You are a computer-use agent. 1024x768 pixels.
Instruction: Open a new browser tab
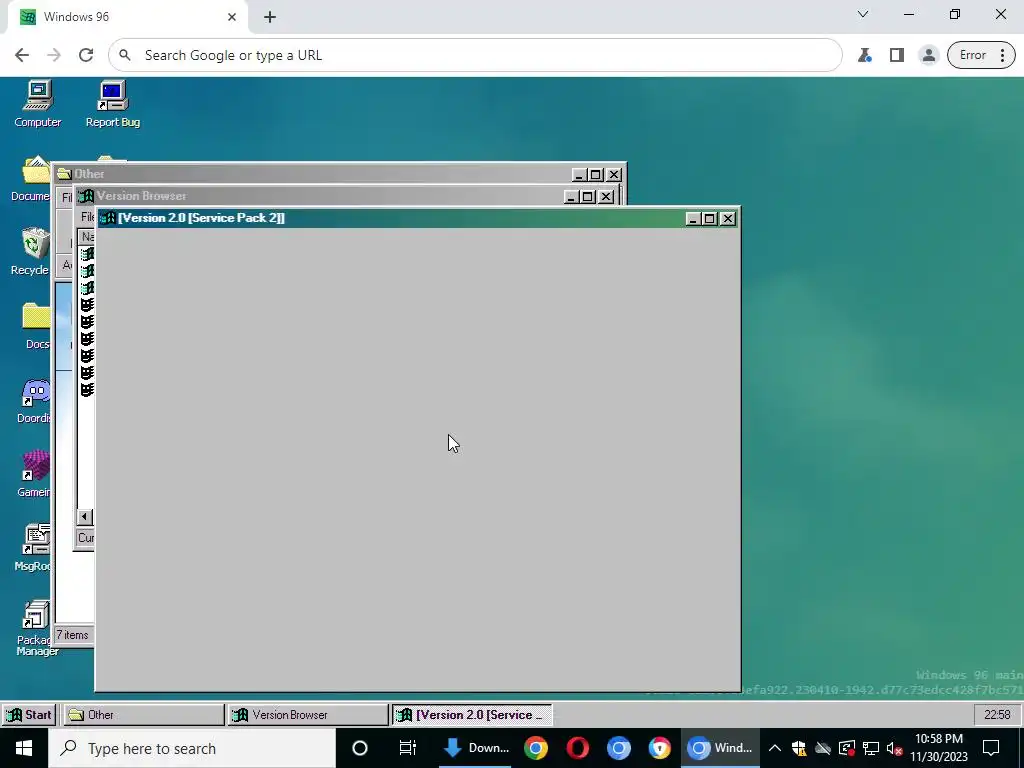pos(270,17)
